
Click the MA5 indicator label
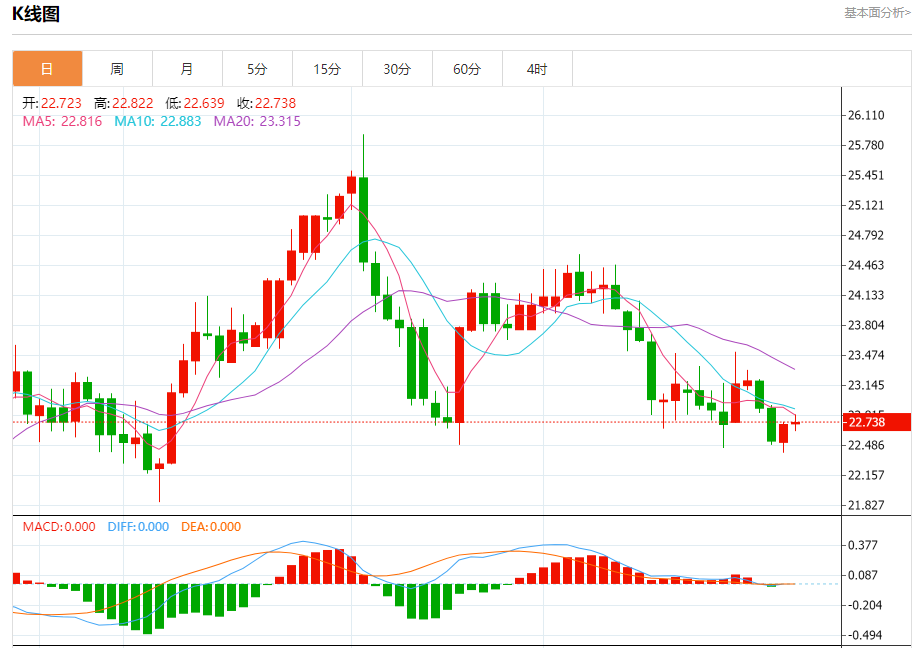coord(62,122)
